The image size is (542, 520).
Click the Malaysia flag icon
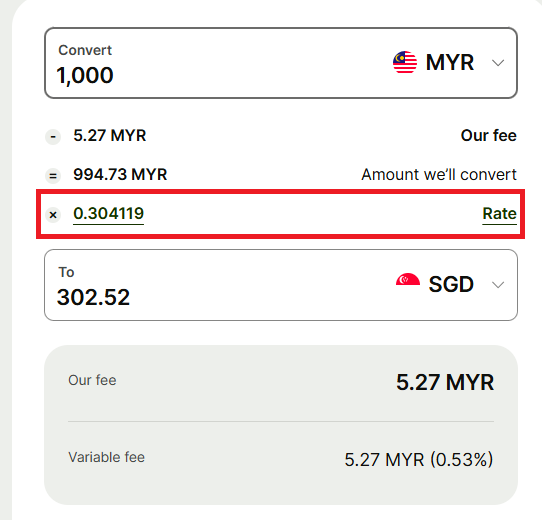[x=405, y=63]
